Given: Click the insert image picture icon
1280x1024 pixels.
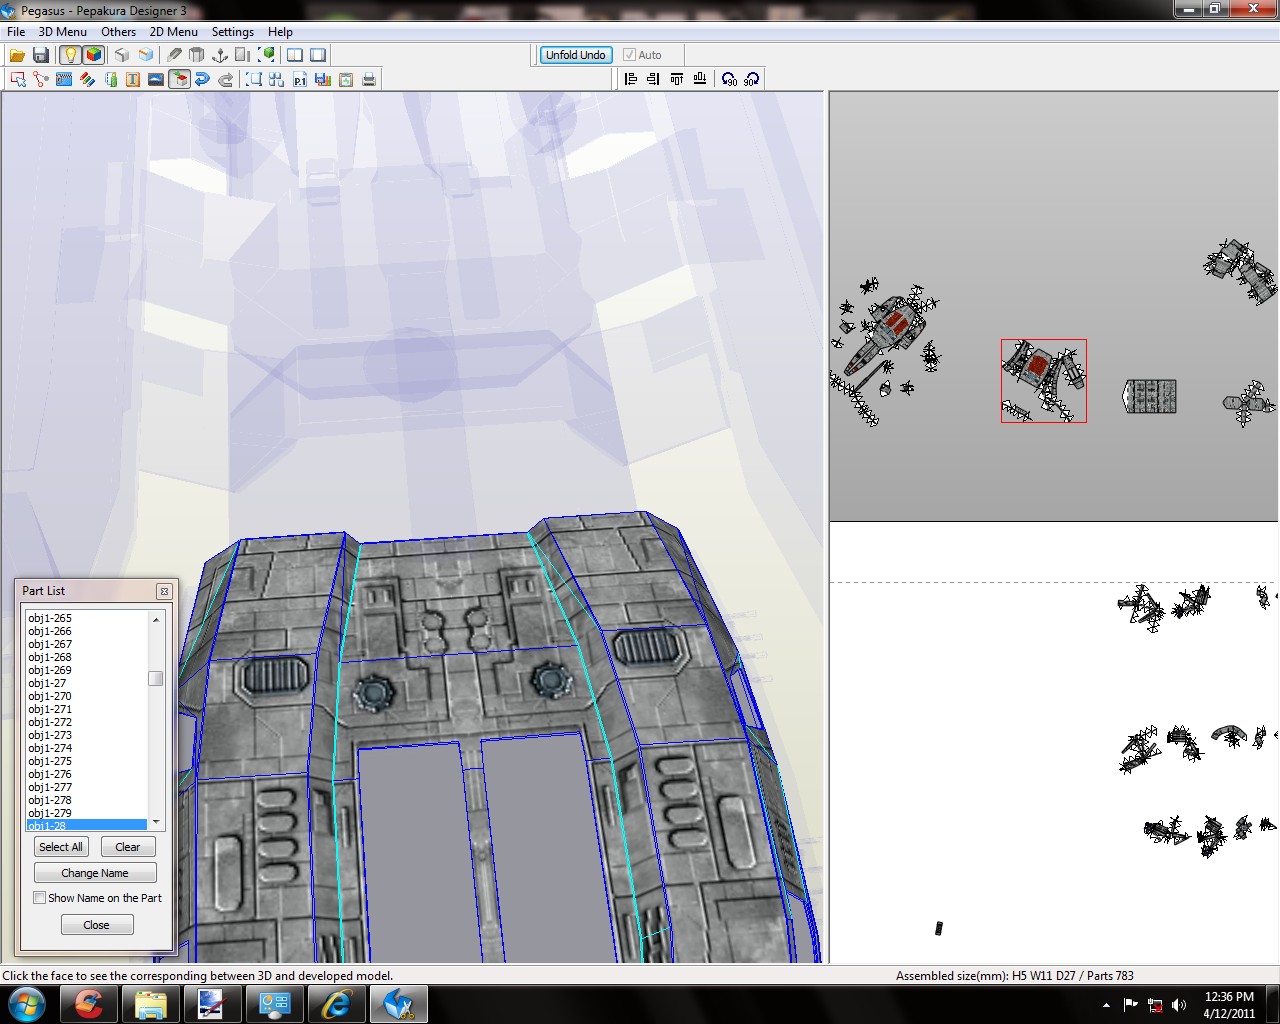Looking at the screenshot, I should (156, 79).
